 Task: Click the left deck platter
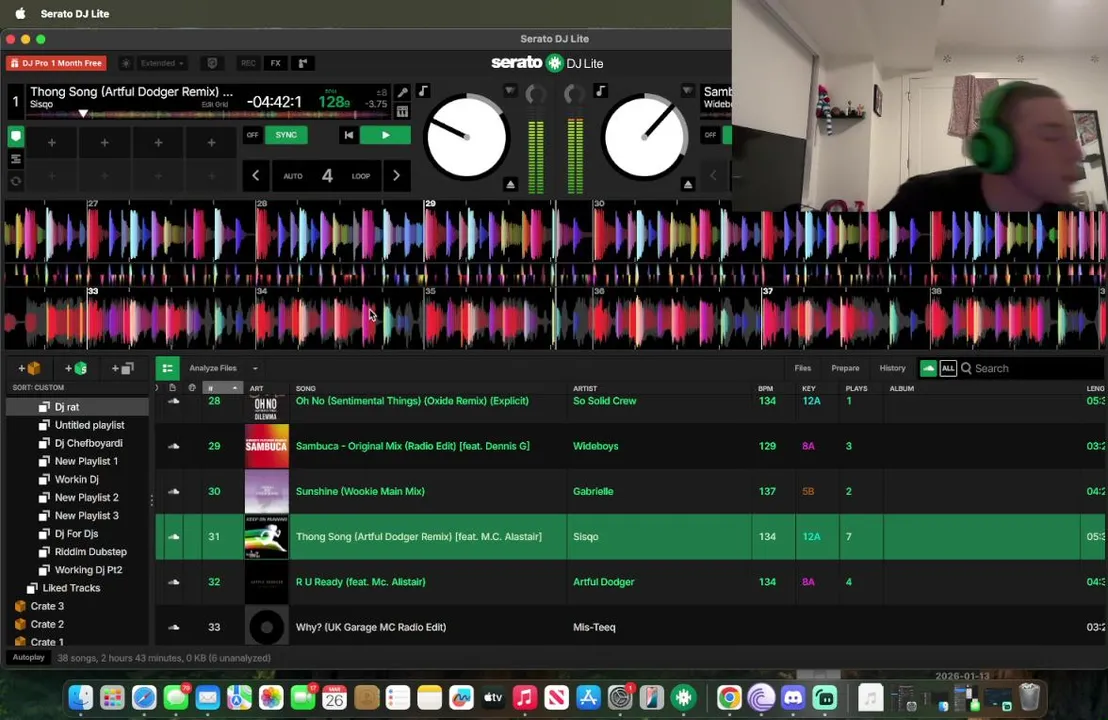pyautogui.click(x=466, y=137)
